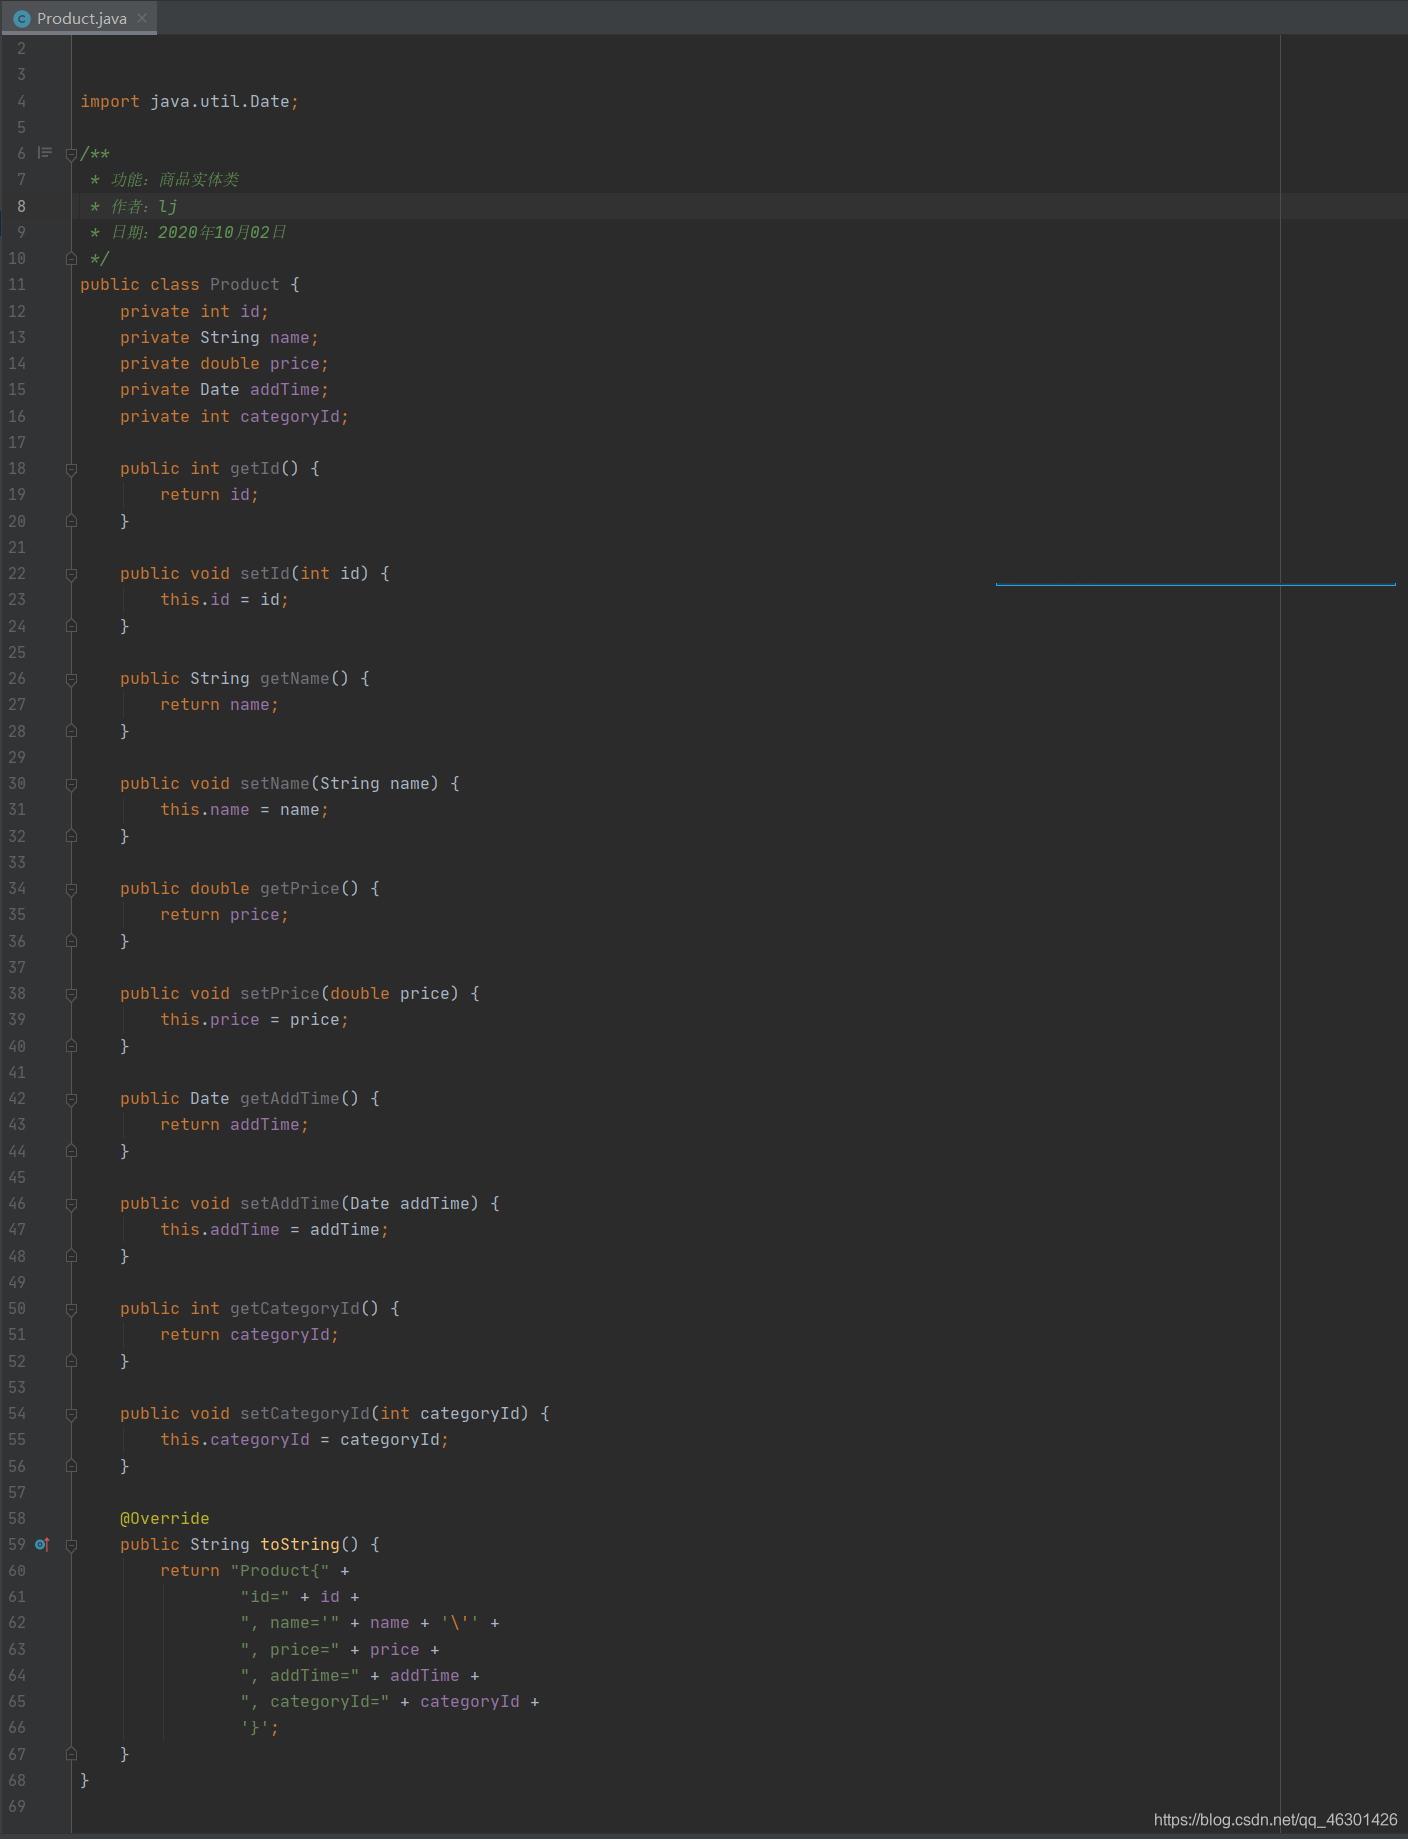Click 'private String name;' field line
The height and width of the screenshot is (1839, 1408).
219,337
